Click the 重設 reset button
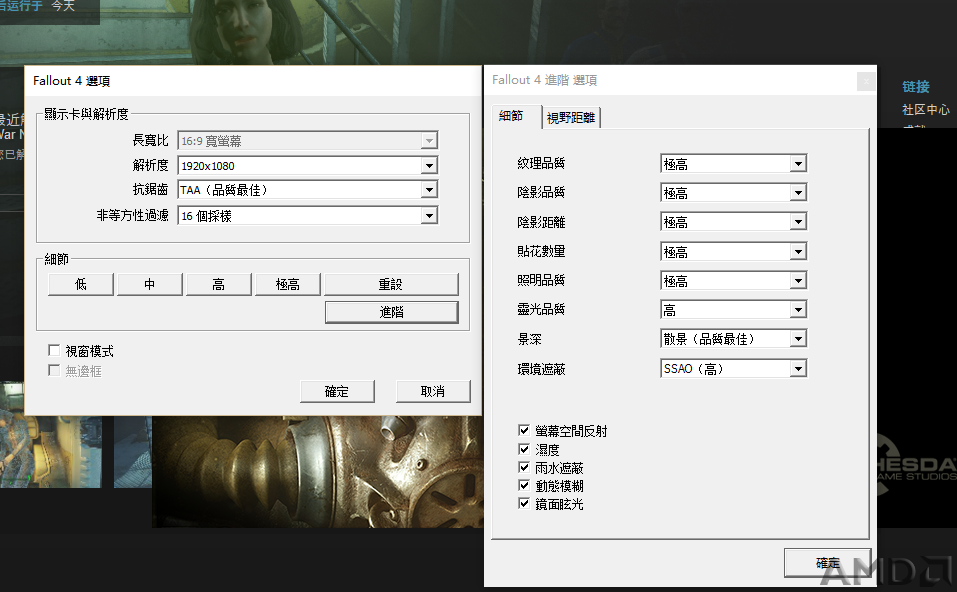957x592 pixels. tap(391, 284)
